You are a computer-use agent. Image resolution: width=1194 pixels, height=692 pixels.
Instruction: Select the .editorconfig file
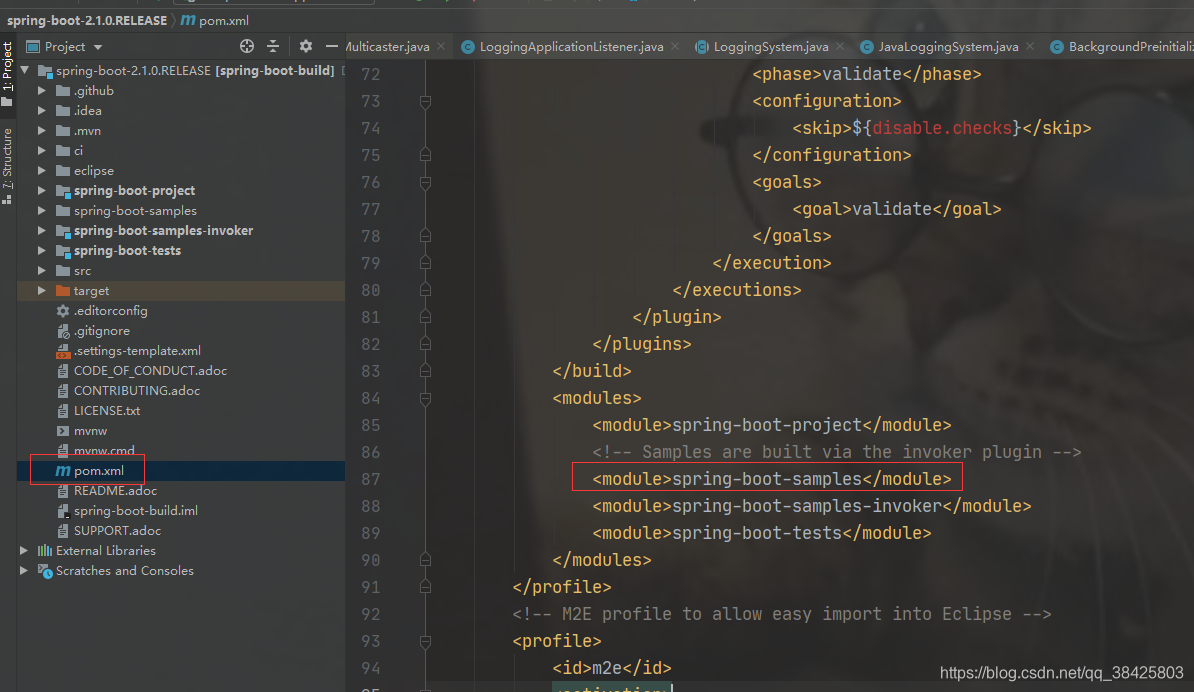[x=110, y=311]
